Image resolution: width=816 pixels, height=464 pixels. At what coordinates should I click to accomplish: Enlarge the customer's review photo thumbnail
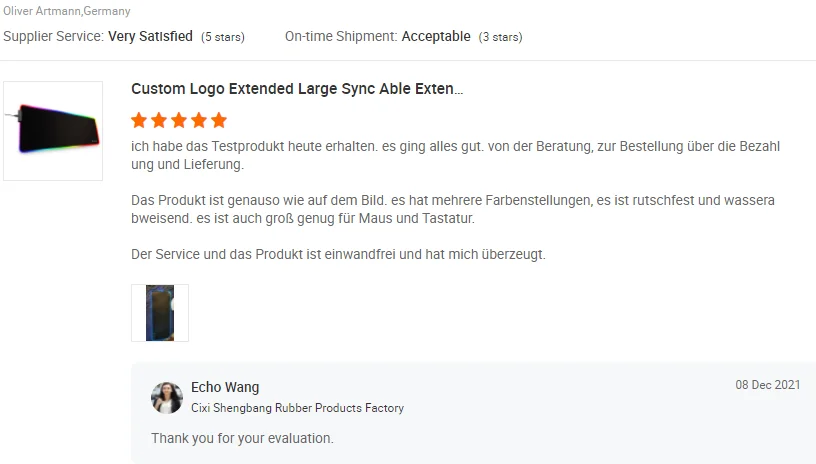click(160, 313)
